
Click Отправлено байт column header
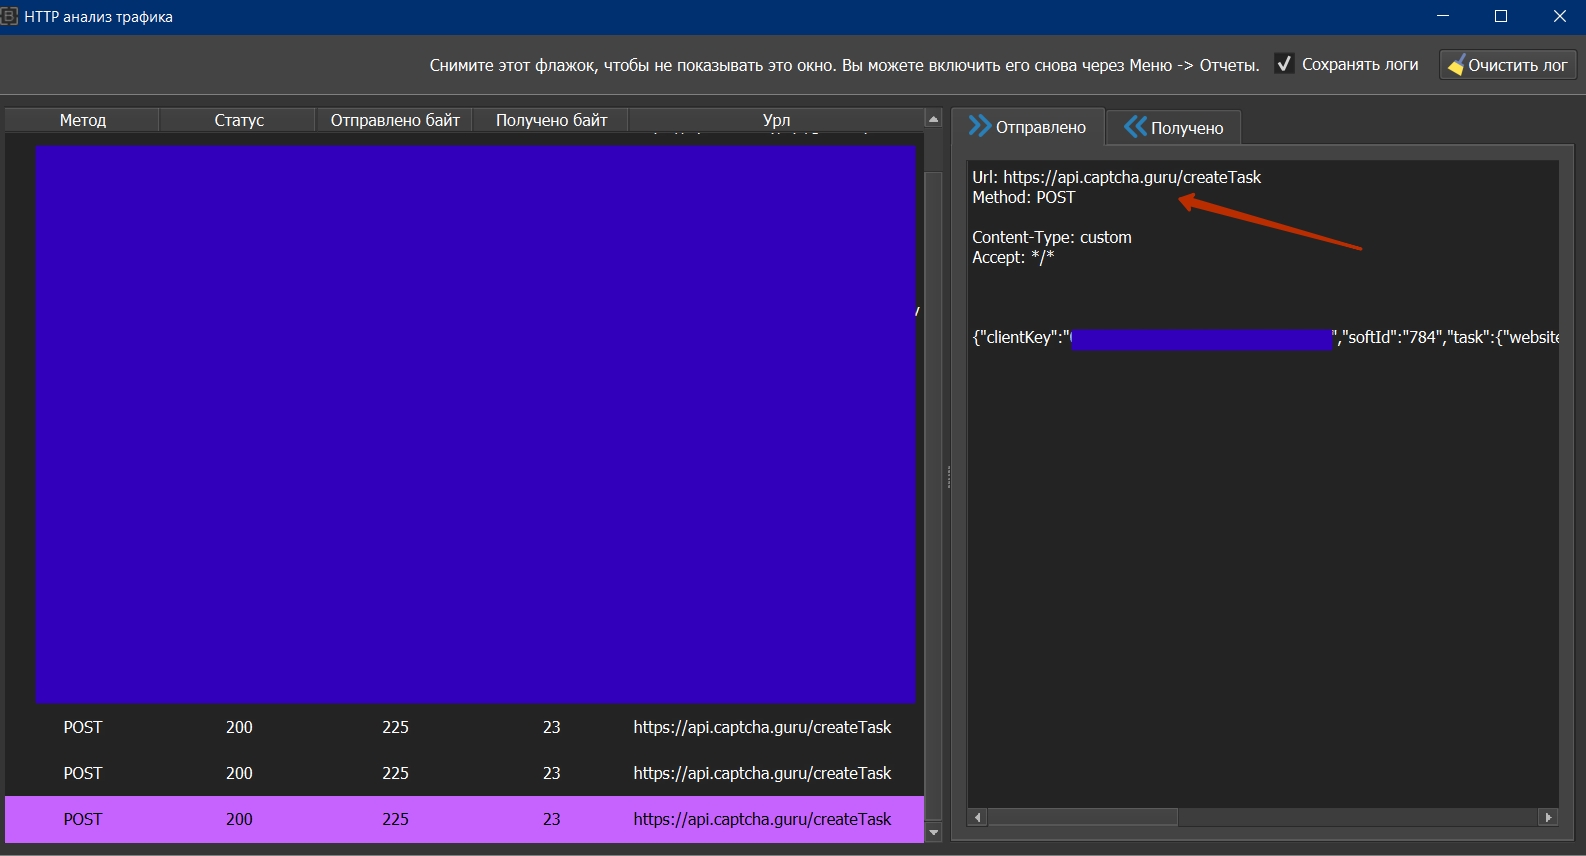point(395,120)
